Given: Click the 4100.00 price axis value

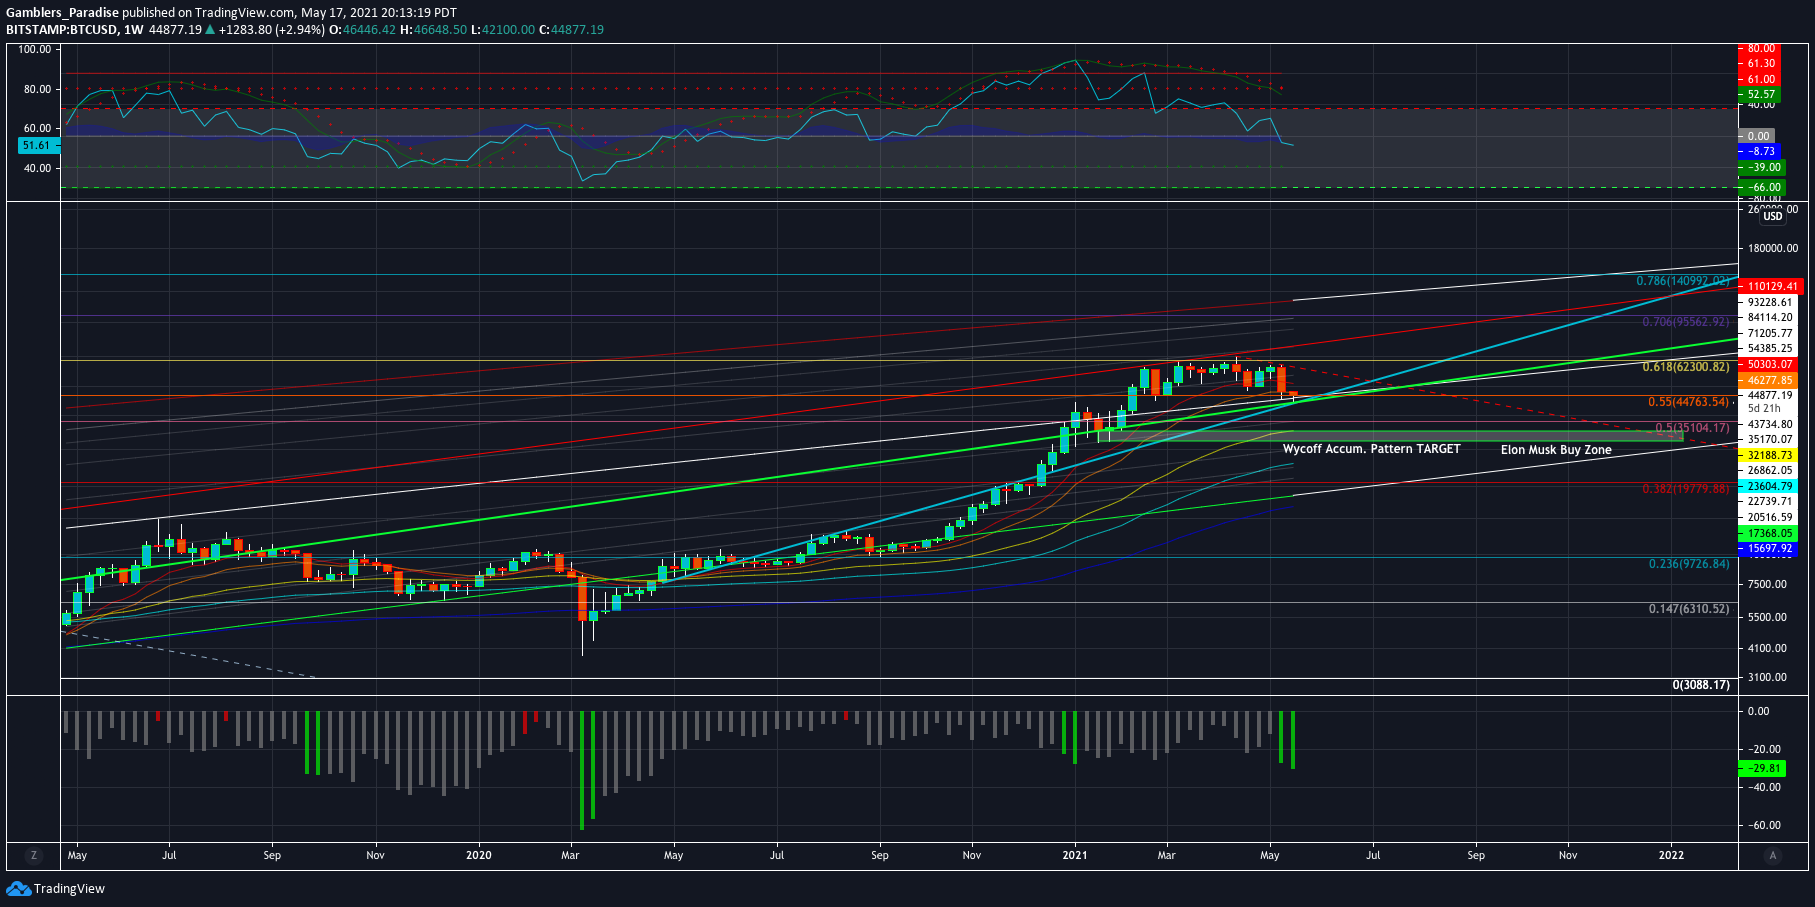Looking at the screenshot, I should [1766, 648].
